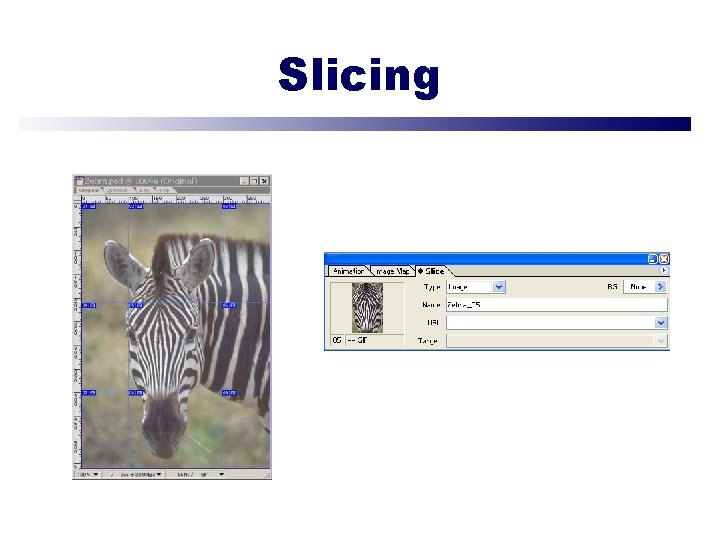Expand the Target dropdown arrow
Viewport: 720px width, 540px height.
pos(661,341)
